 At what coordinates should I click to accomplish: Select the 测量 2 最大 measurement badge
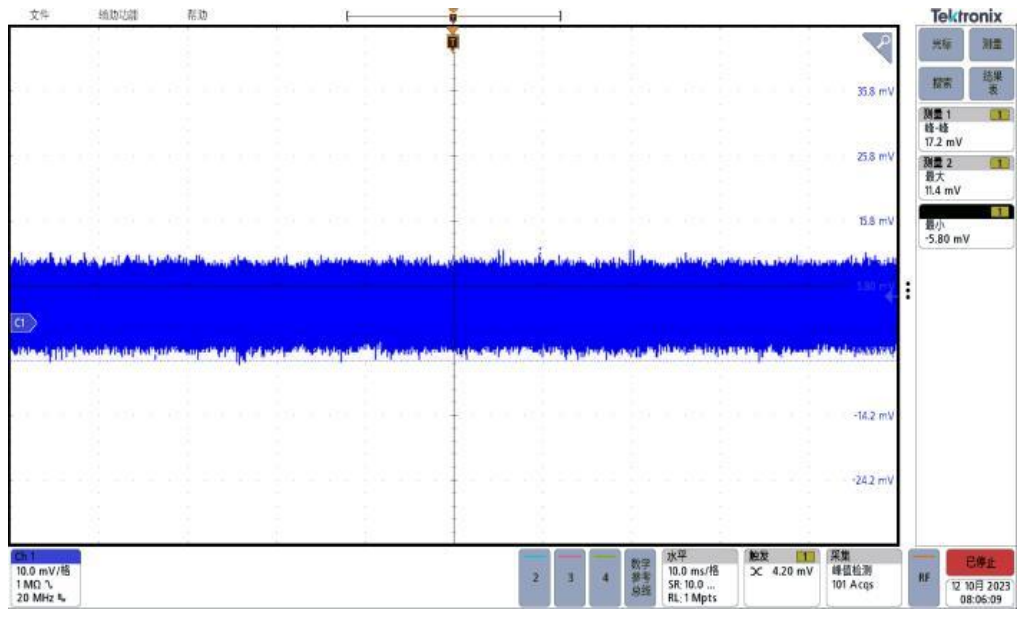tap(966, 177)
